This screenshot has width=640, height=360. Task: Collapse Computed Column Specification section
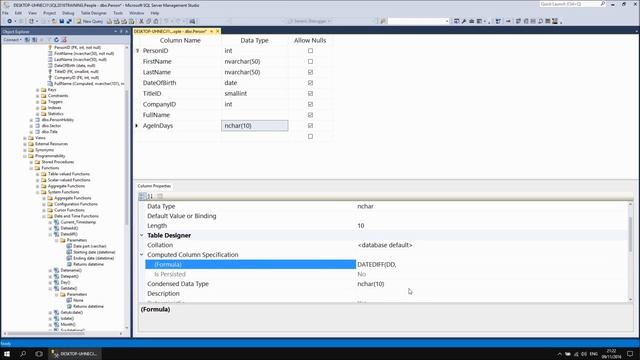pos(142,255)
